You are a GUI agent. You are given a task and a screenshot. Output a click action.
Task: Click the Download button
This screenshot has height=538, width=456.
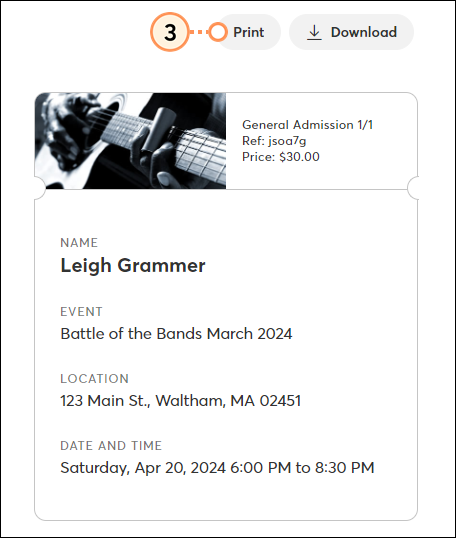(x=351, y=32)
